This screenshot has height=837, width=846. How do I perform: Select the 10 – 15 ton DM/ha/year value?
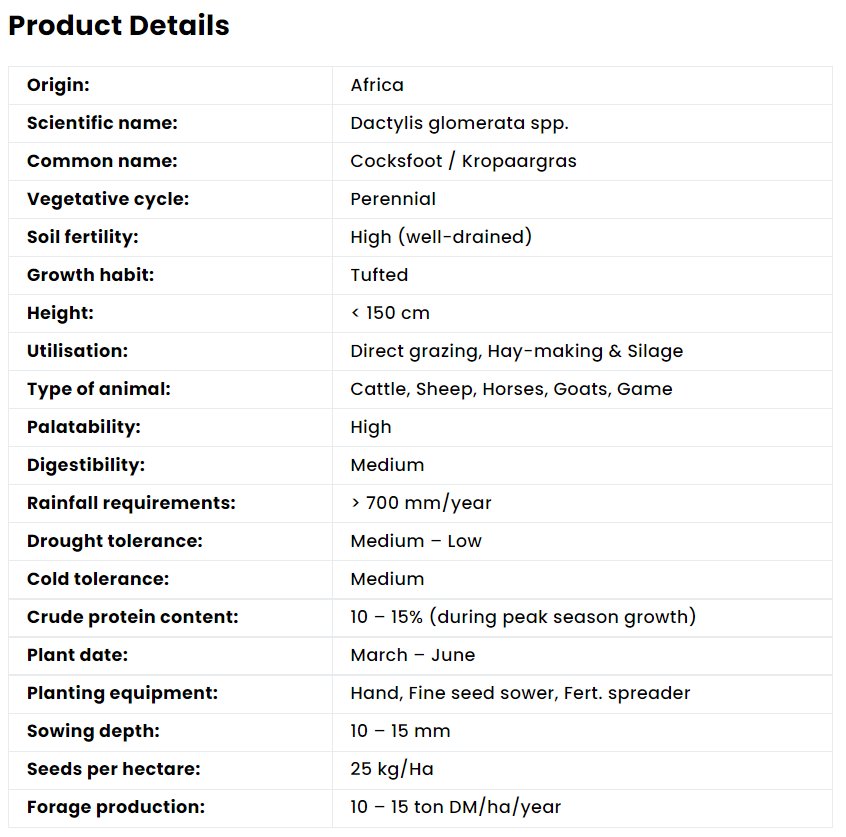[x=456, y=807]
